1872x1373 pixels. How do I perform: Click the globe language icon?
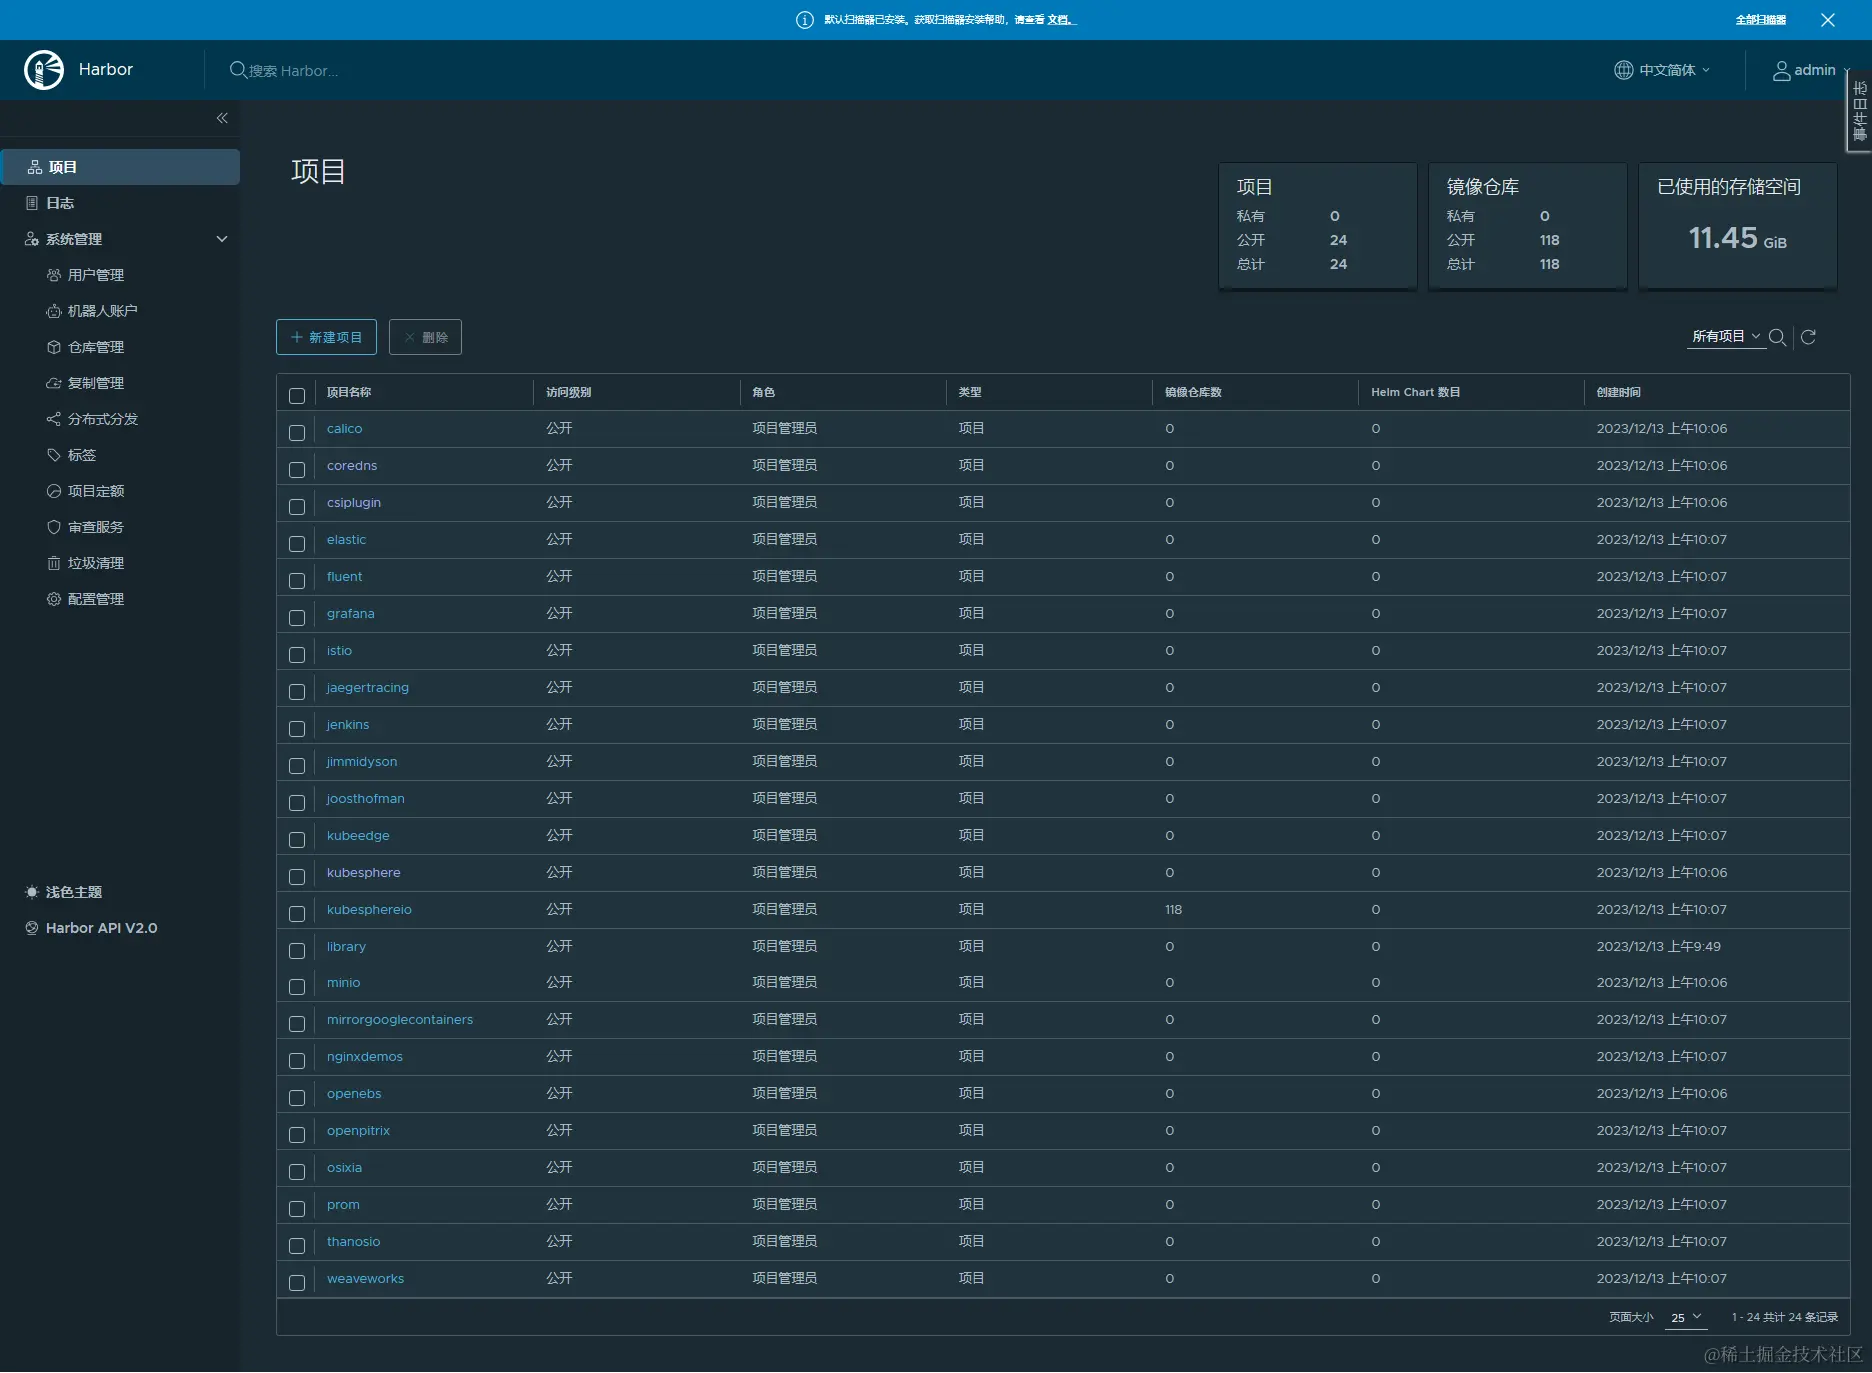(1623, 70)
